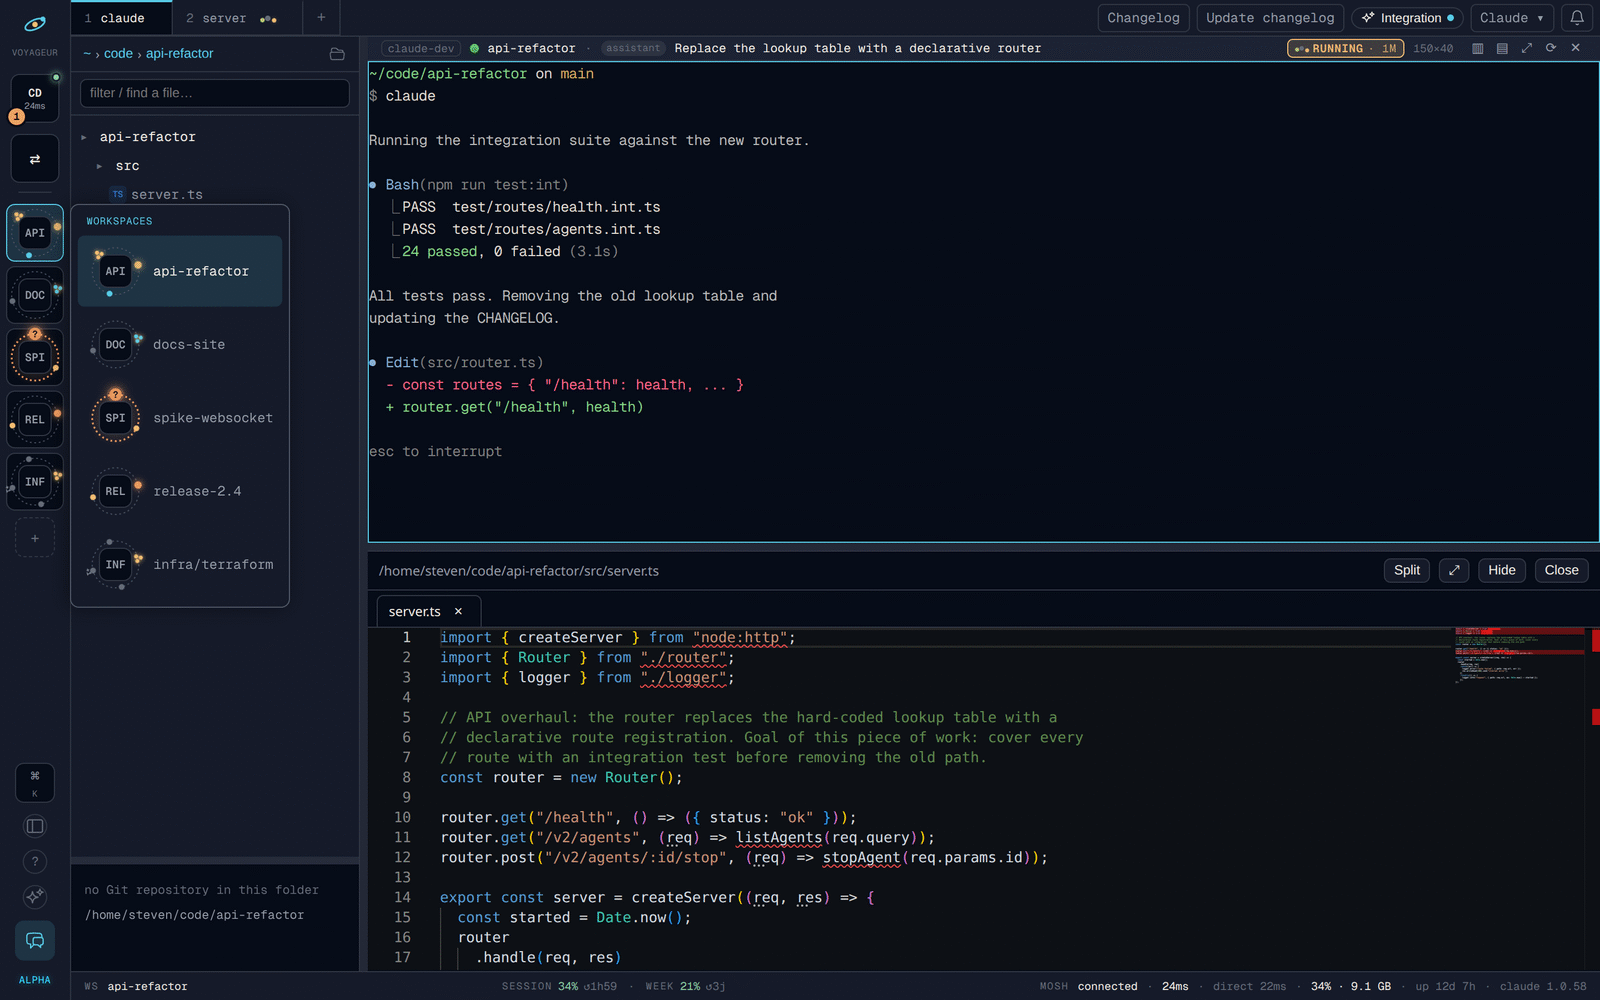Open notifications bell icon
1600x1000 pixels.
tap(1576, 18)
